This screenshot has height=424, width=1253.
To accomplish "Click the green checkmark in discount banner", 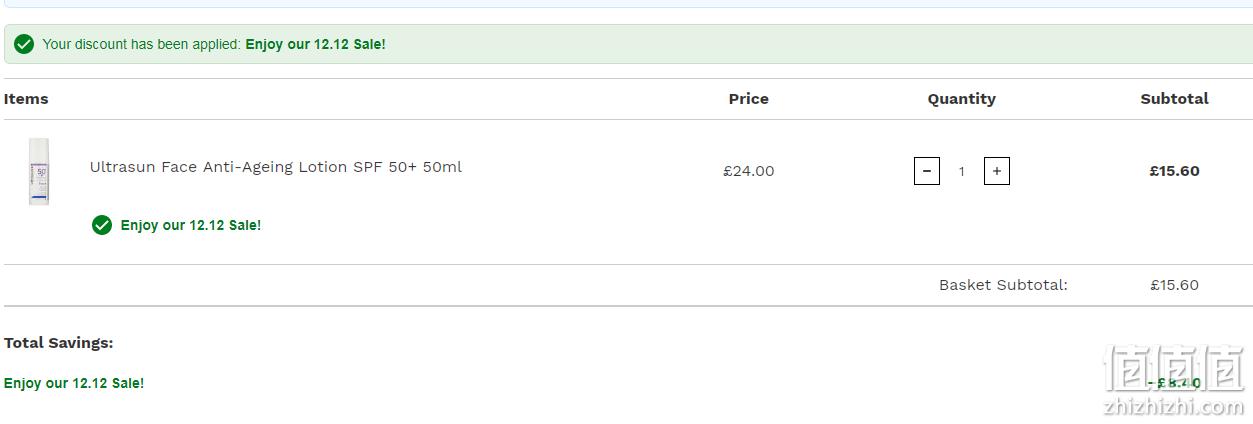I will tap(24, 44).
